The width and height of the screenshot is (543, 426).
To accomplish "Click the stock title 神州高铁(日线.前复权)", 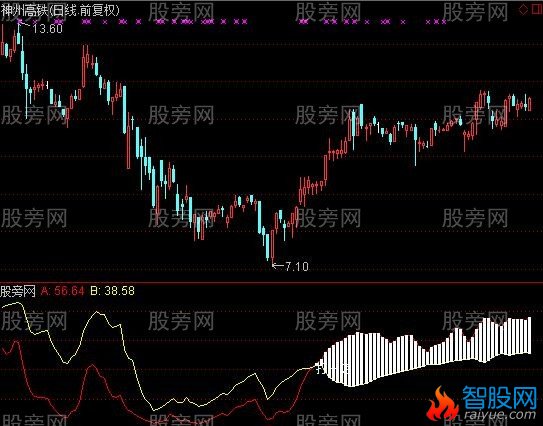I will [60, 10].
